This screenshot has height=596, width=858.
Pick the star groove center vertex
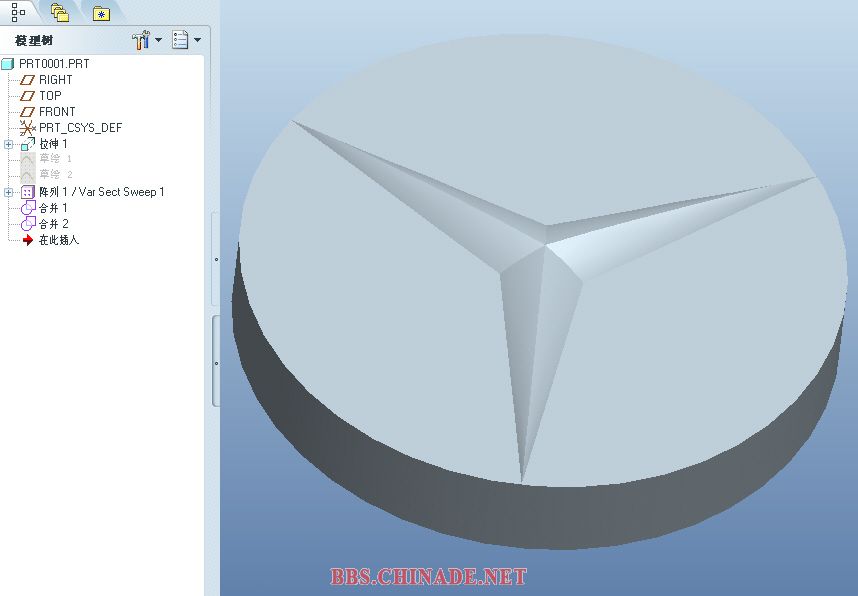click(546, 246)
